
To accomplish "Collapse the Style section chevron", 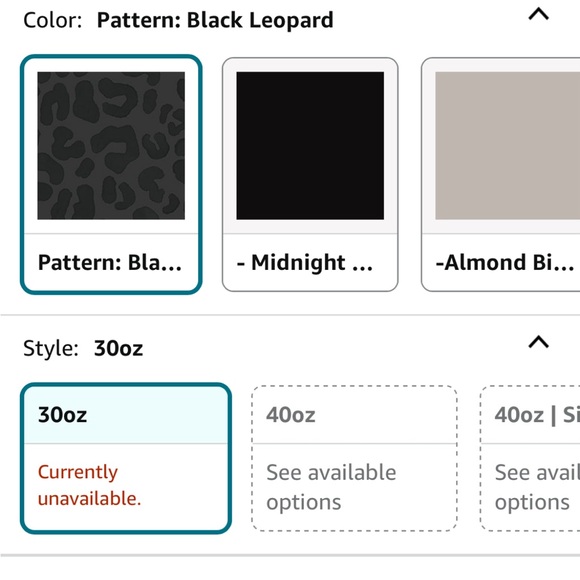I will pos(538,342).
